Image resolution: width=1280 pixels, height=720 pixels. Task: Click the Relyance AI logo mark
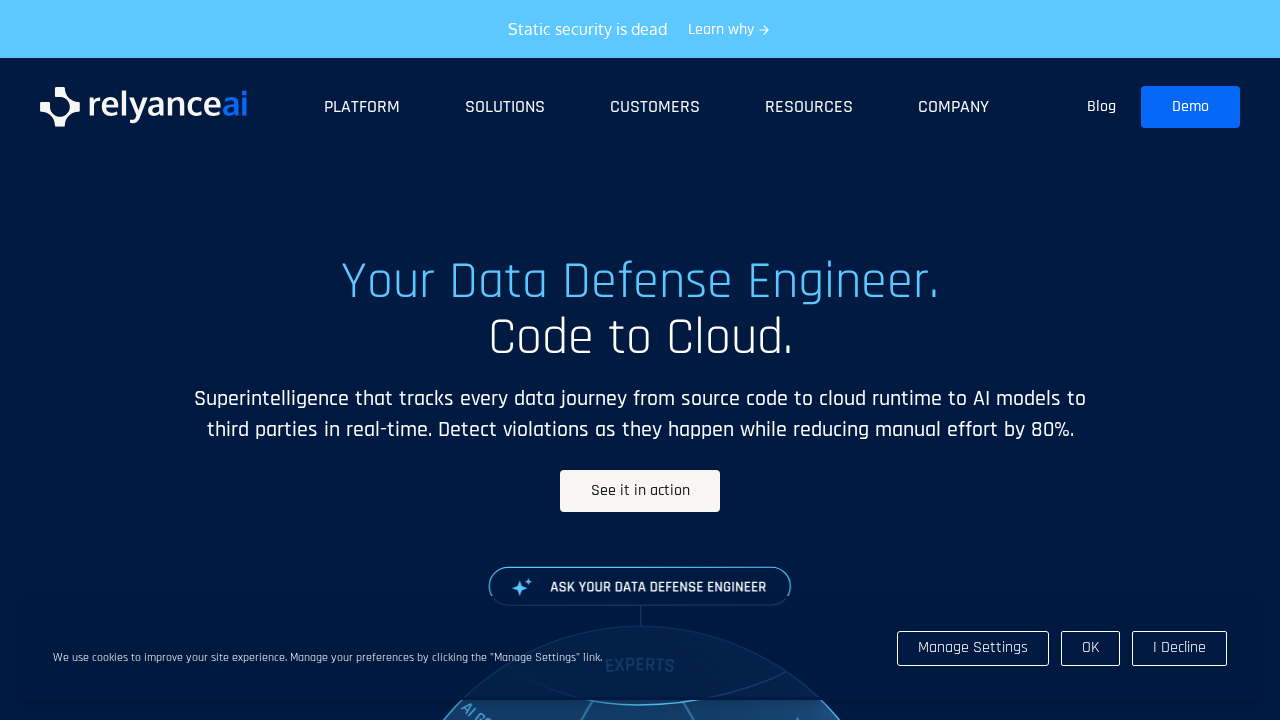[x=60, y=107]
